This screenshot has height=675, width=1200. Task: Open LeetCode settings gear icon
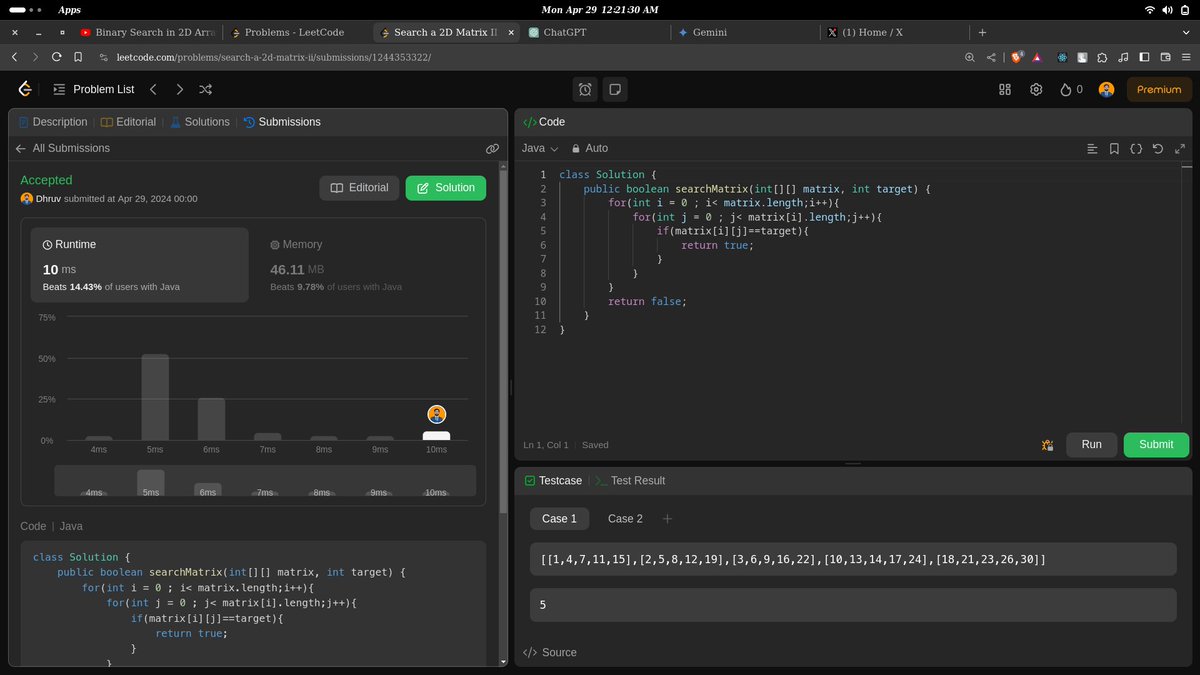click(1037, 89)
